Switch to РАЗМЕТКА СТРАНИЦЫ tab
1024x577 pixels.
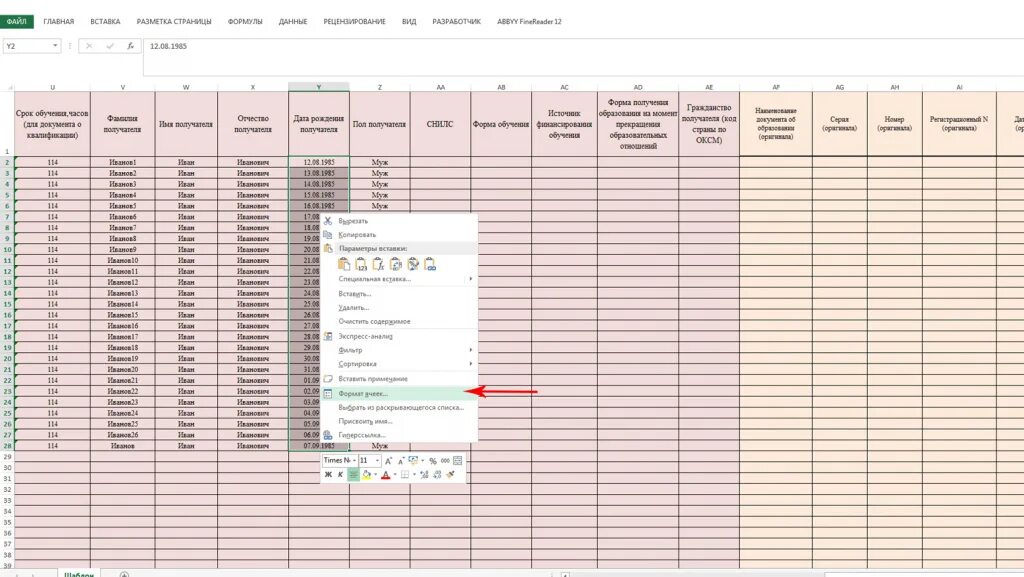(x=174, y=22)
